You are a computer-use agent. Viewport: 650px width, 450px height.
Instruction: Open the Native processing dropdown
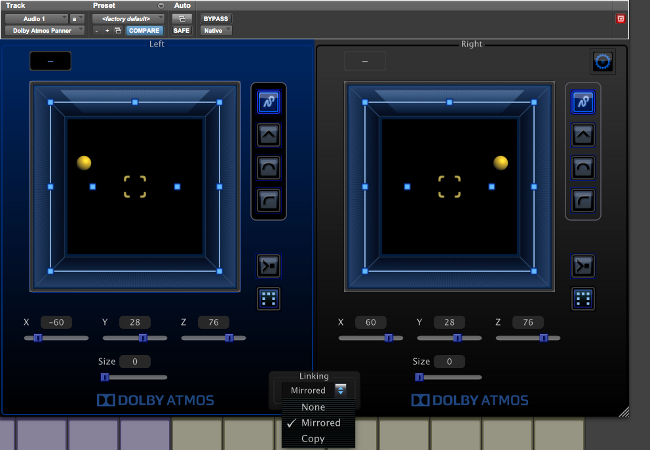coord(216,31)
